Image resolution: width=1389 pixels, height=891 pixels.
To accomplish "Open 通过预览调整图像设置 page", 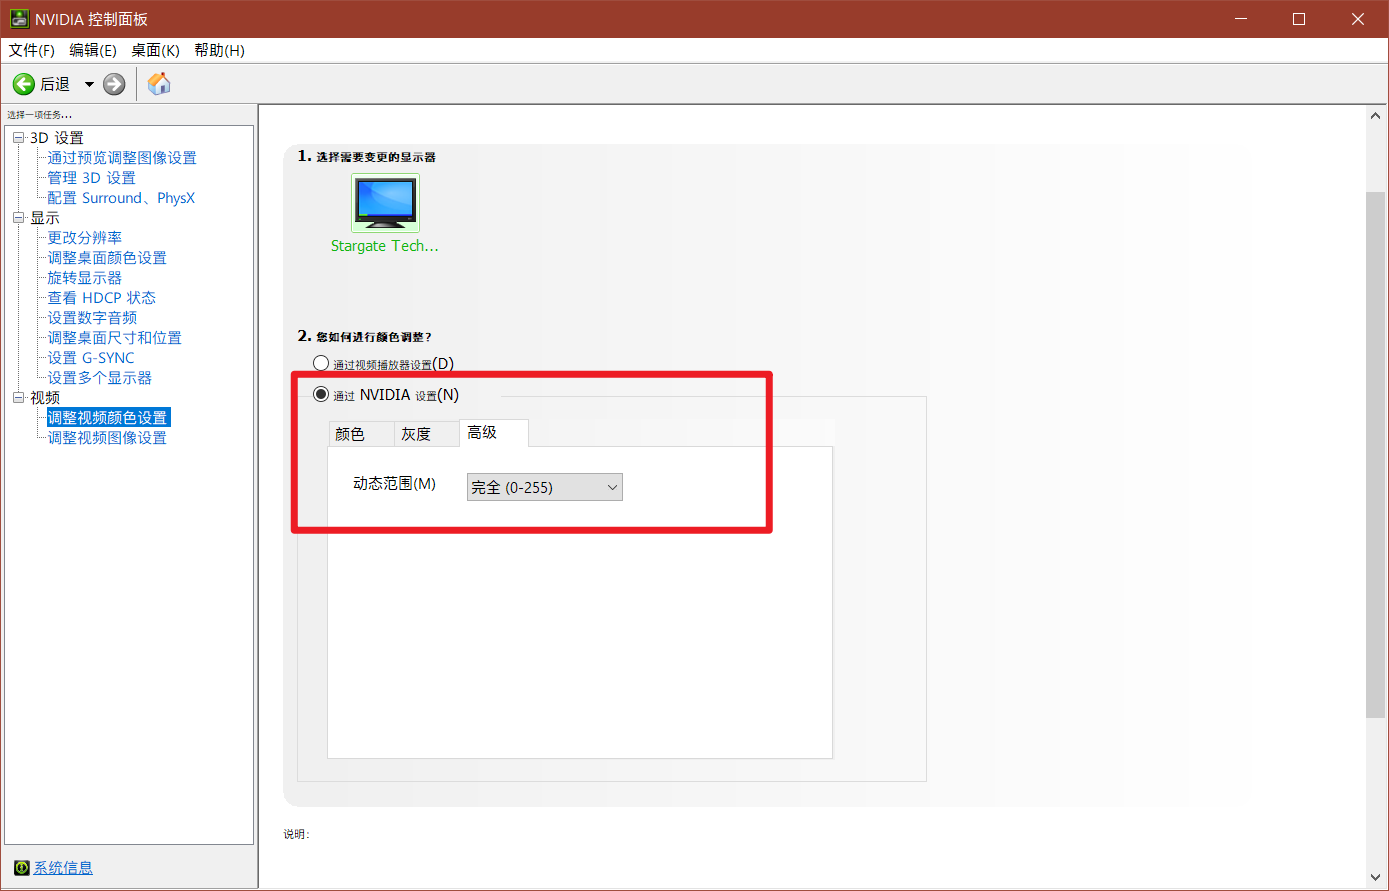I will pyautogui.click(x=122, y=158).
